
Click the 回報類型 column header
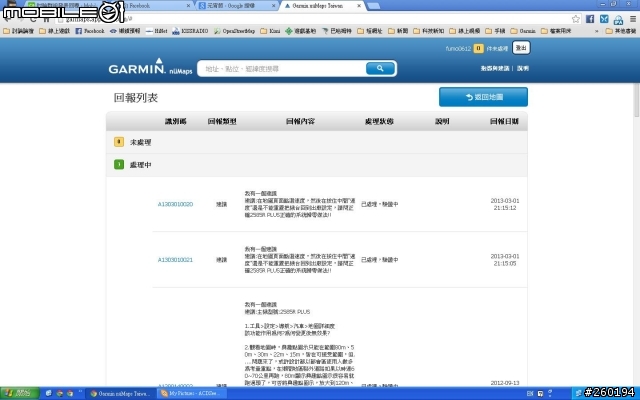[x=222, y=121]
